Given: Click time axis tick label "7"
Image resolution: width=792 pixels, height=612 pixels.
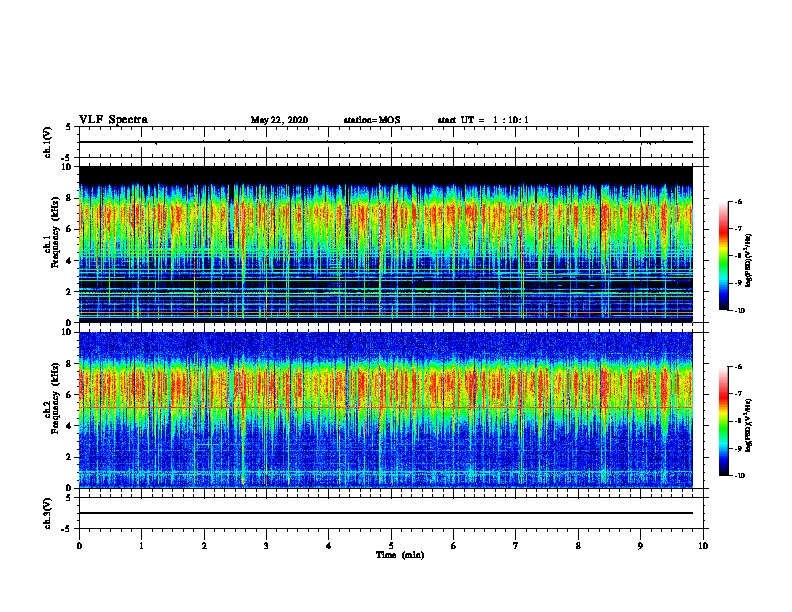Looking at the screenshot, I should (x=516, y=546).
